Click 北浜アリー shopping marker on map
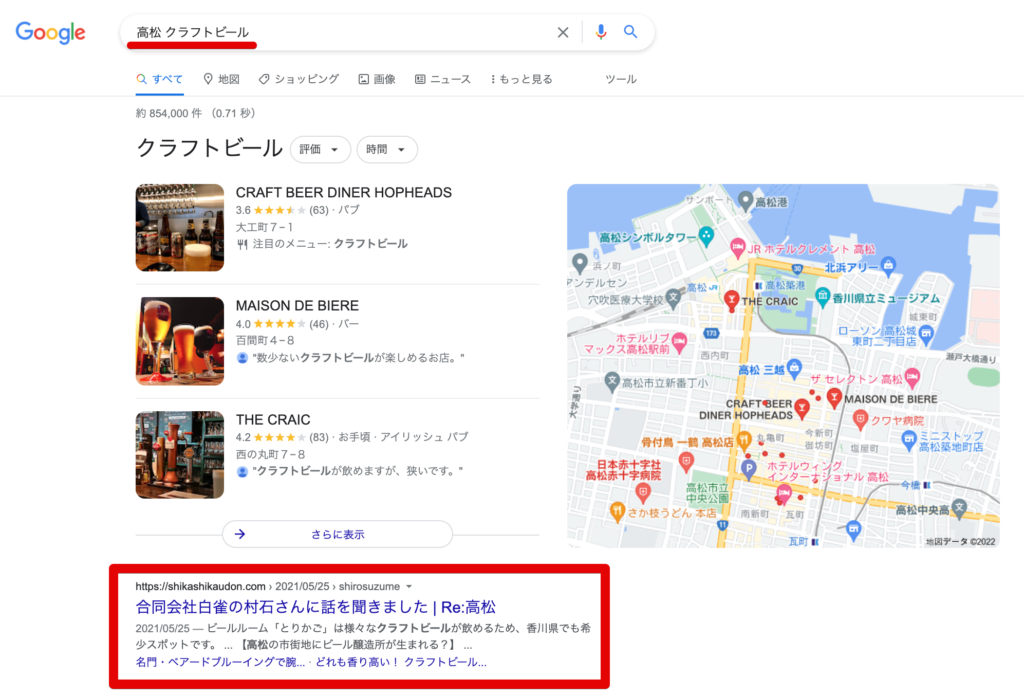This screenshot has height=697, width=1024. (888, 266)
